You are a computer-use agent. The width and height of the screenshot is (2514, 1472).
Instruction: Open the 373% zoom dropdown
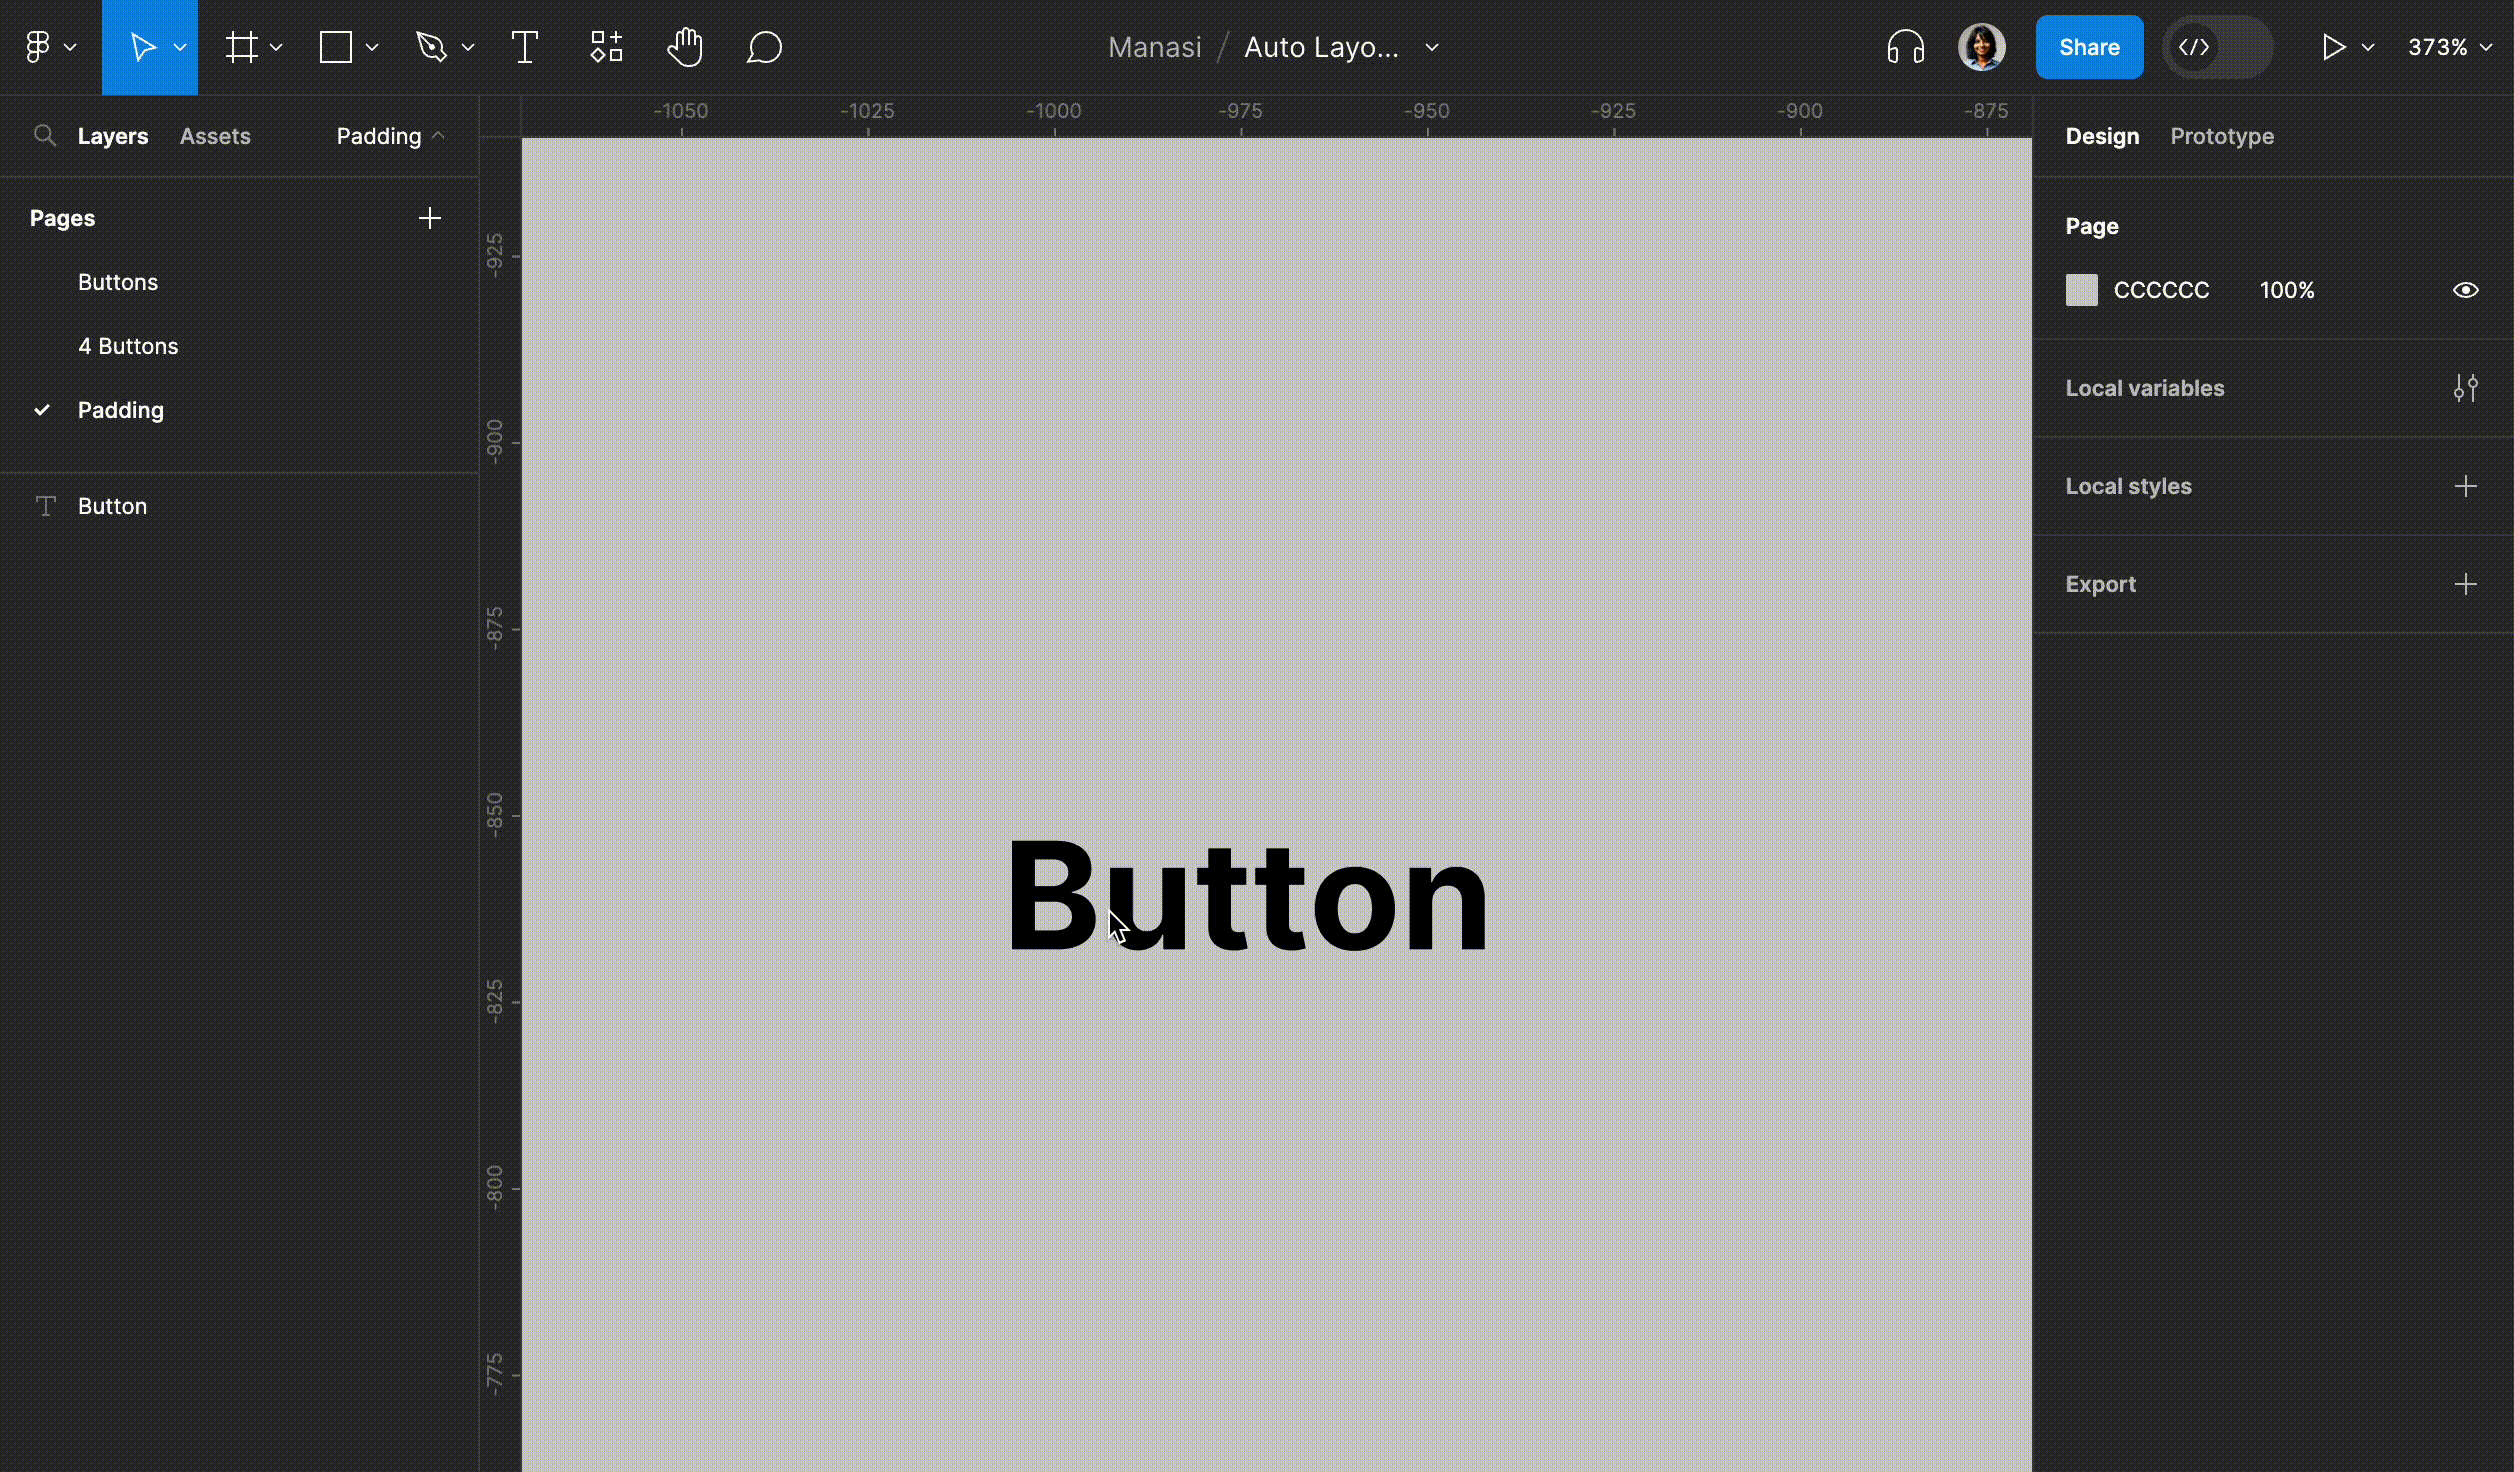coord(2449,47)
